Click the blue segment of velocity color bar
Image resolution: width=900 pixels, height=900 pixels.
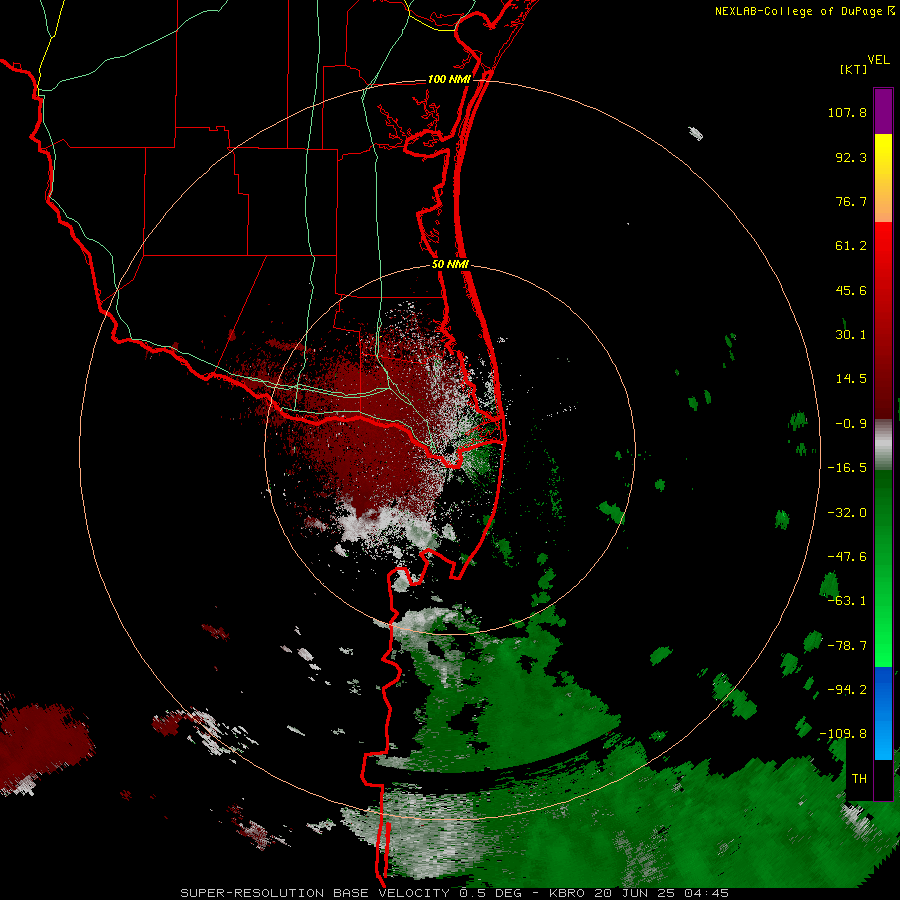pyautogui.click(x=883, y=713)
